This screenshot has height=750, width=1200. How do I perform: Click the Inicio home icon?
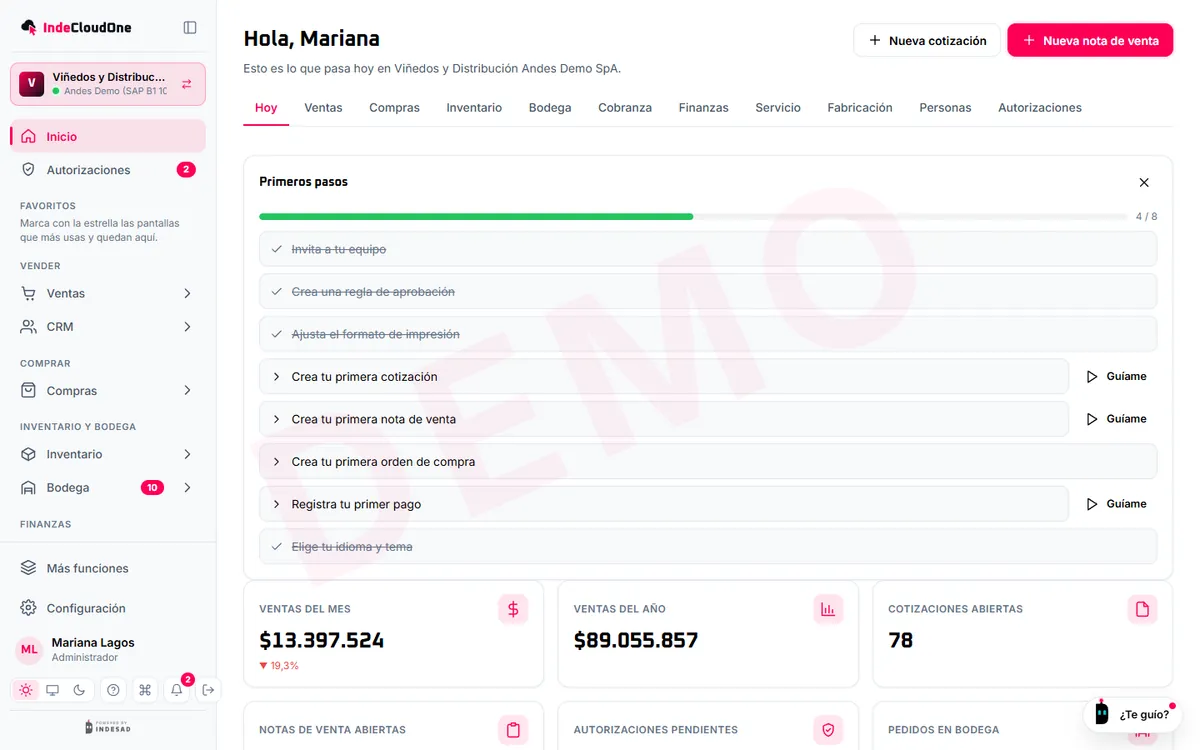point(28,137)
